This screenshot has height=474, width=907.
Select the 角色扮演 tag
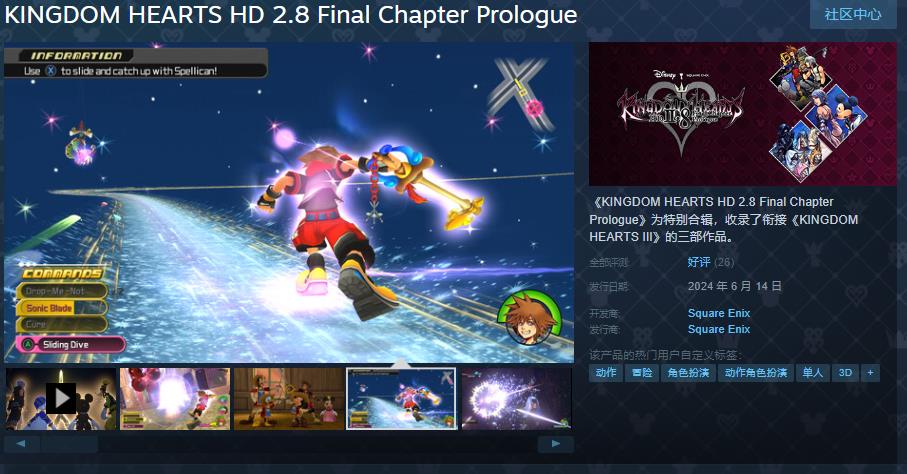coord(688,373)
